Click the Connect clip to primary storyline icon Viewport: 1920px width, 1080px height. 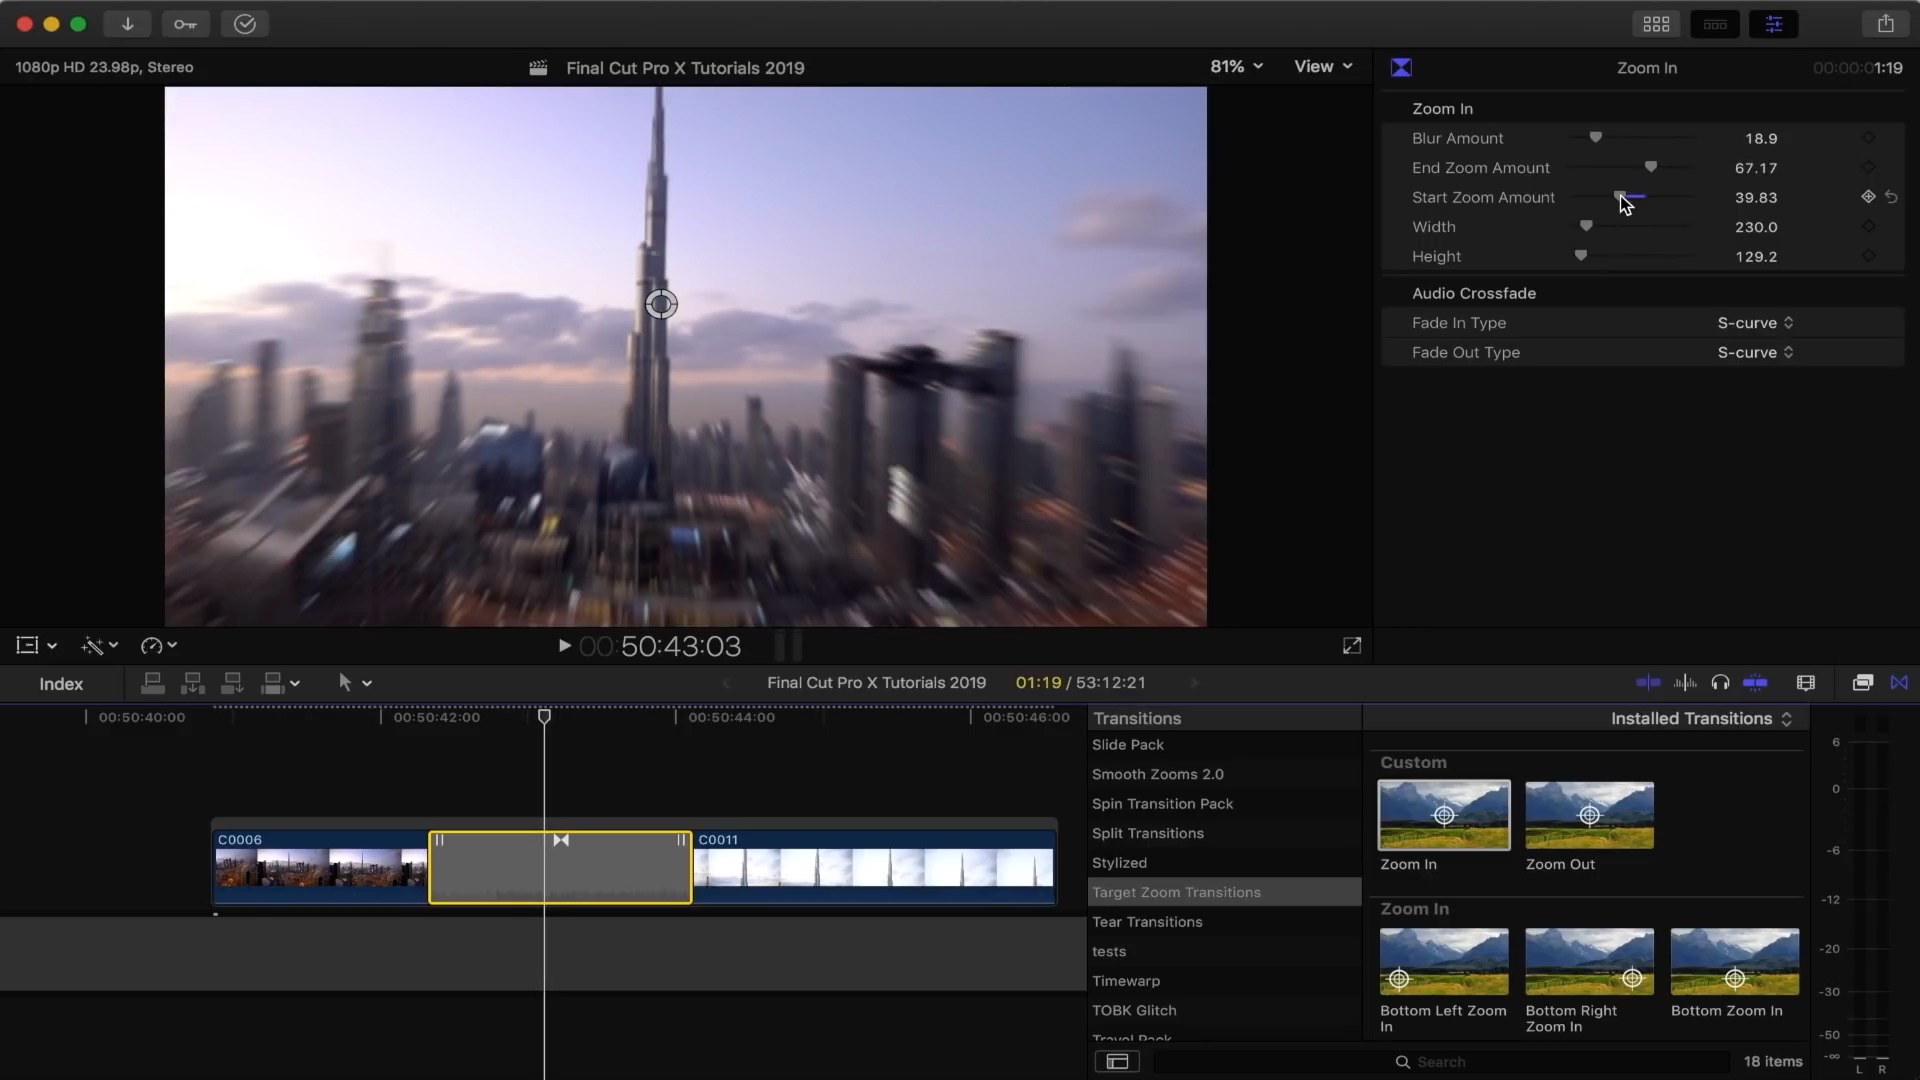(153, 683)
